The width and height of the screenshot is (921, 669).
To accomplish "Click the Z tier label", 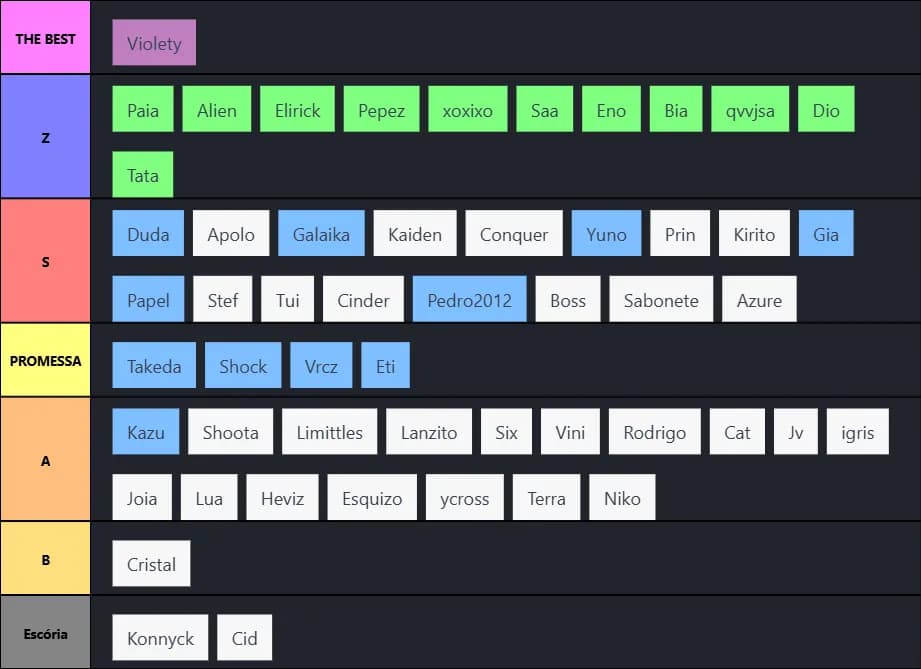I will 45,138.
